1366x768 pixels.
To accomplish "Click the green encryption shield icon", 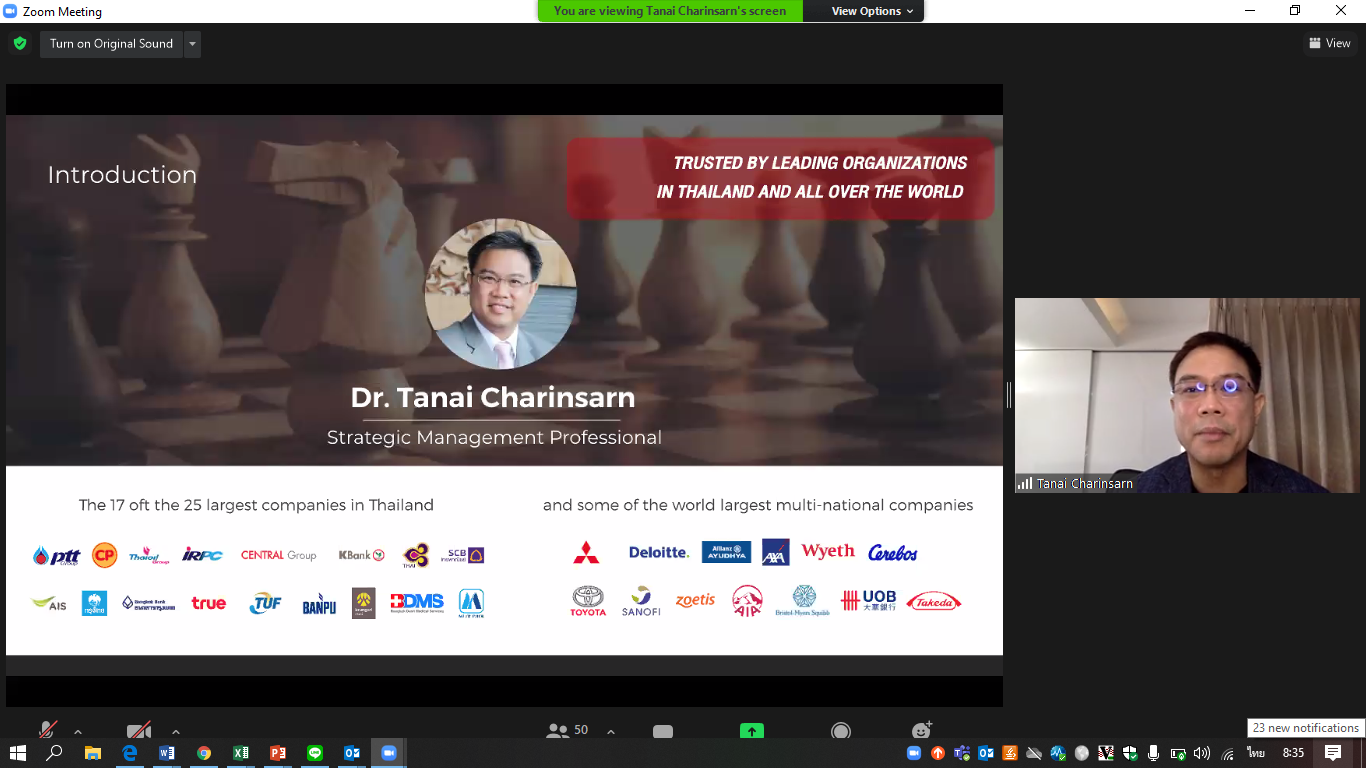I will [20, 44].
